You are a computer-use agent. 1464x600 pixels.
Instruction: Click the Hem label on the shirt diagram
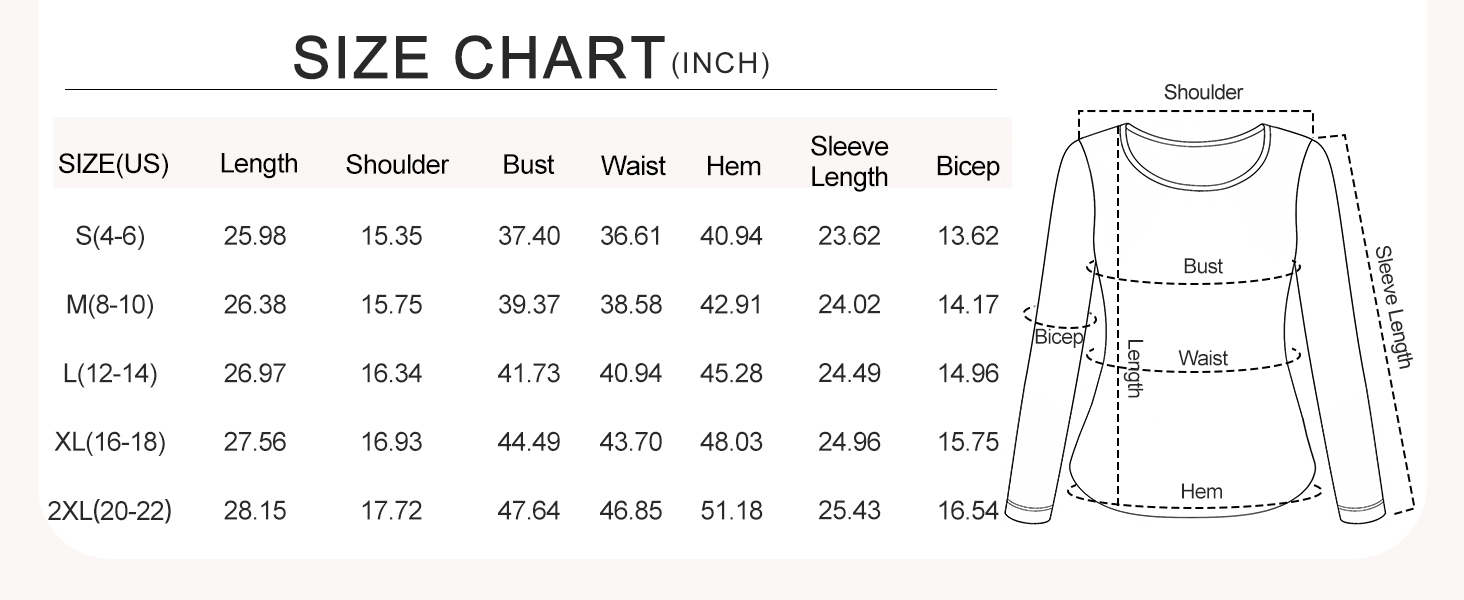pos(1201,492)
